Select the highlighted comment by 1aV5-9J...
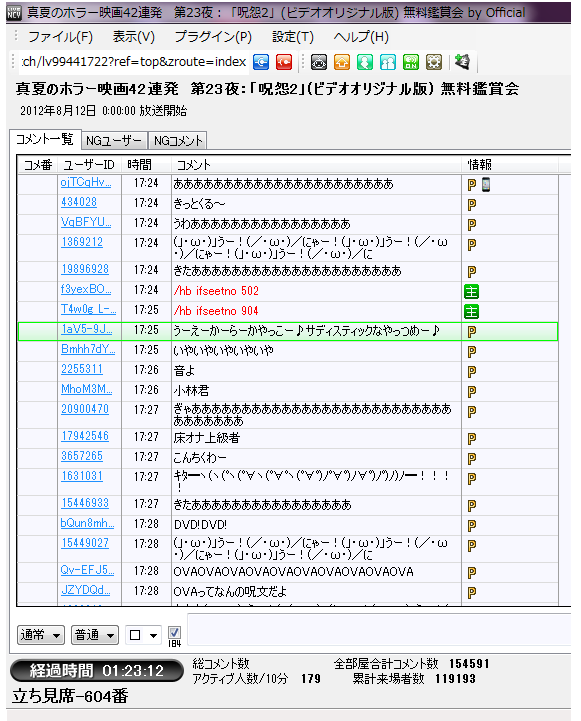This screenshot has height=721, width=581. point(288,332)
